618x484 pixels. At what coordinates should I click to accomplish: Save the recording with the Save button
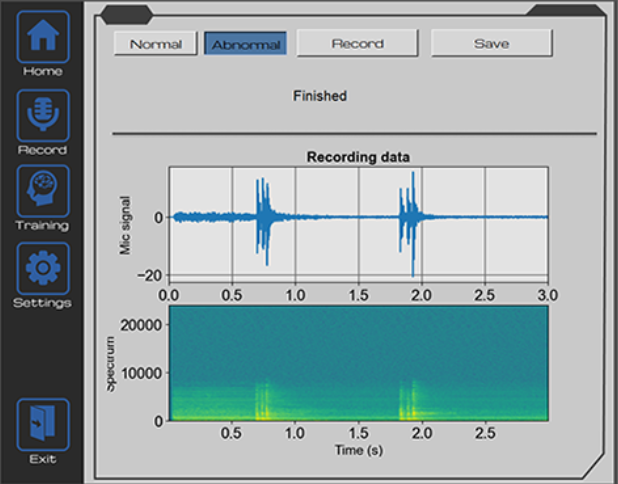tap(491, 44)
